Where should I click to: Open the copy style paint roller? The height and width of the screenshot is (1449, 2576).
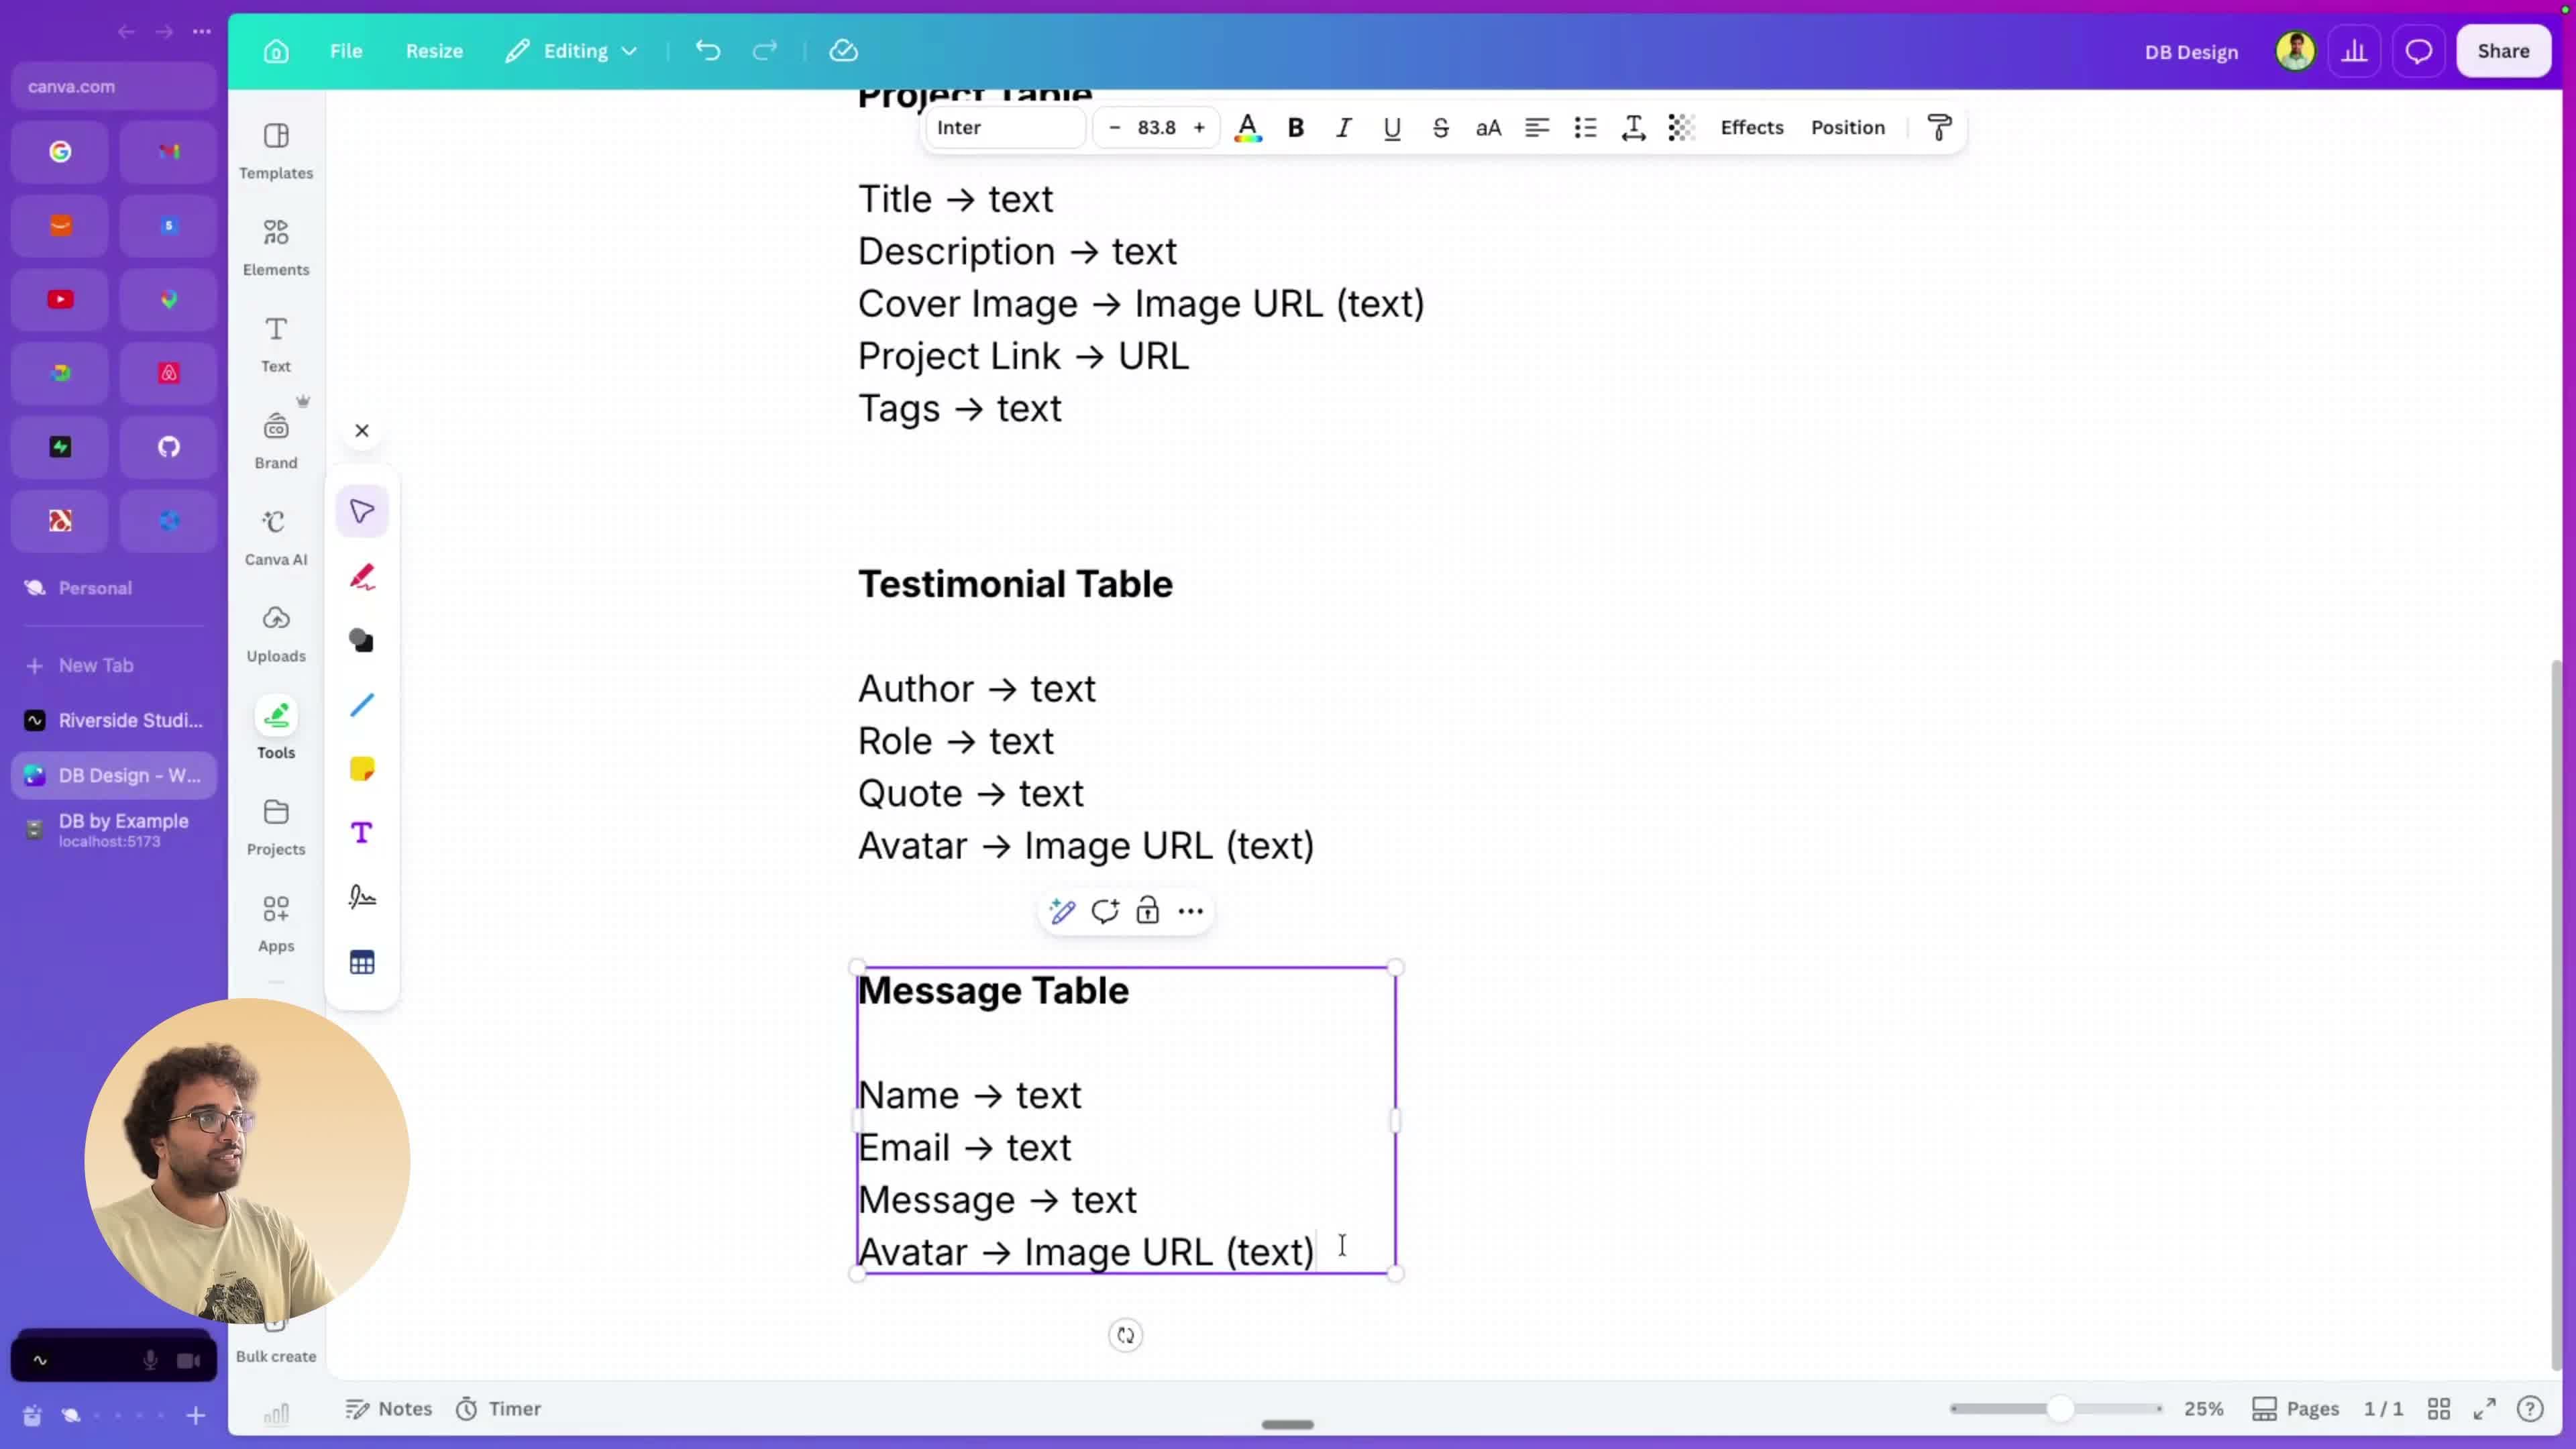coord(1939,127)
